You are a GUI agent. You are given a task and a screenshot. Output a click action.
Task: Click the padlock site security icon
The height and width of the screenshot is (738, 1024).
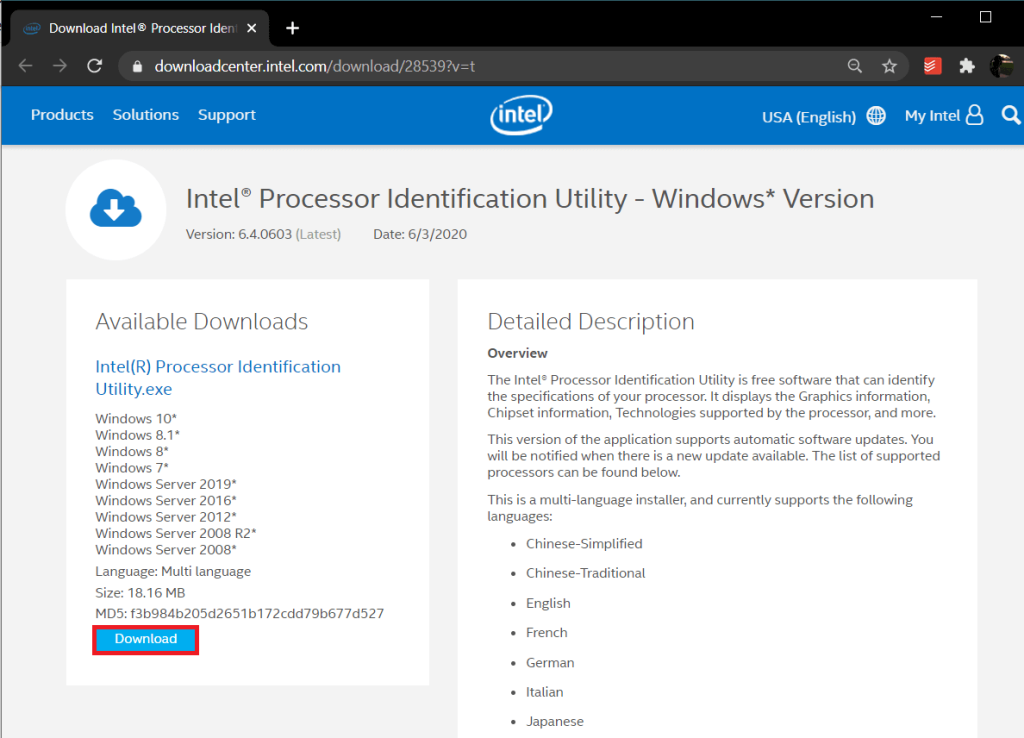pyautogui.click(x=137, y=67)
